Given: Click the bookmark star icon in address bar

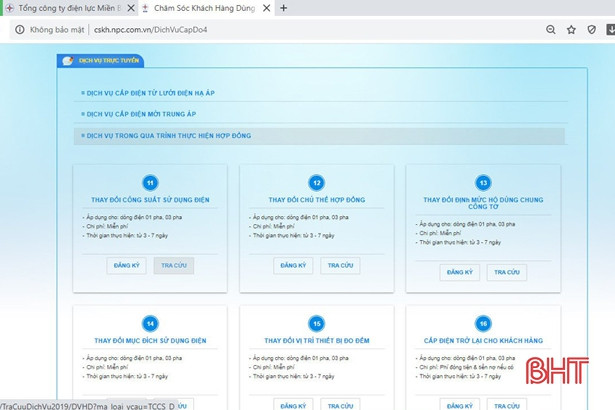Looking at the screenshot, I should pyautogui.click(x=571, y=30).
